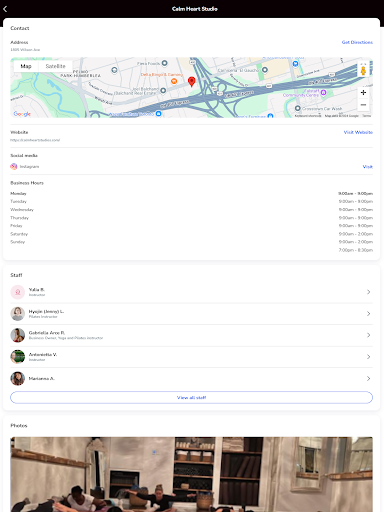
Task: Click Visit Website link
Action: pyautogui.click(x=358, y=132)
